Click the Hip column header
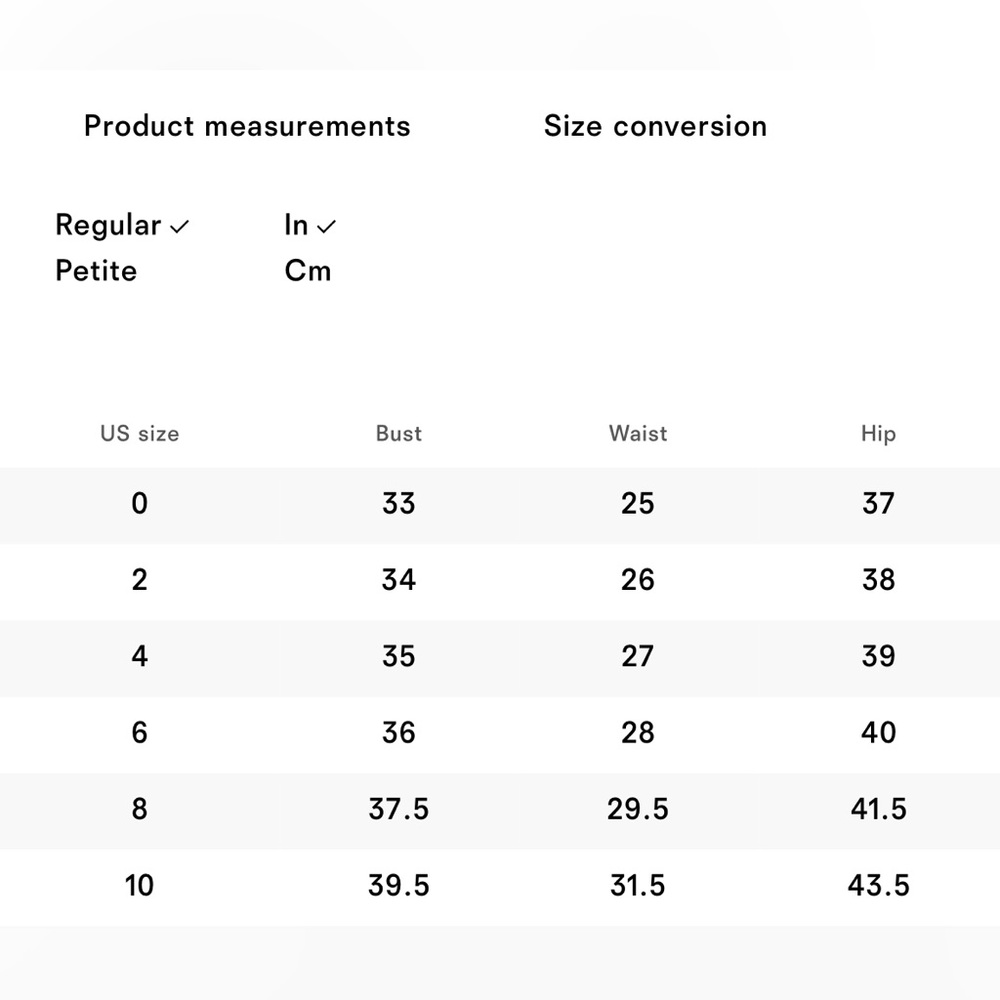Screen dimensions: 1000x1000 (x=878, y=434)
